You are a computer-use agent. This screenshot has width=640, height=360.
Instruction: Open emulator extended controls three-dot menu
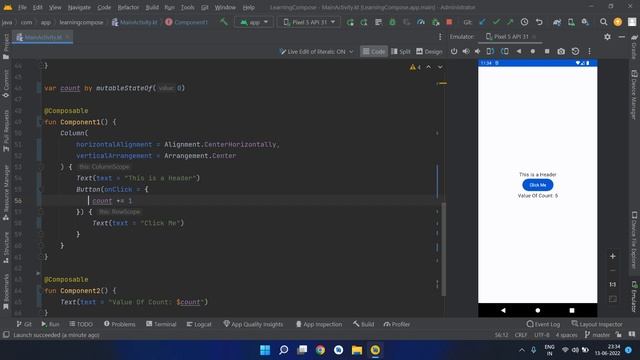point(589,51)
